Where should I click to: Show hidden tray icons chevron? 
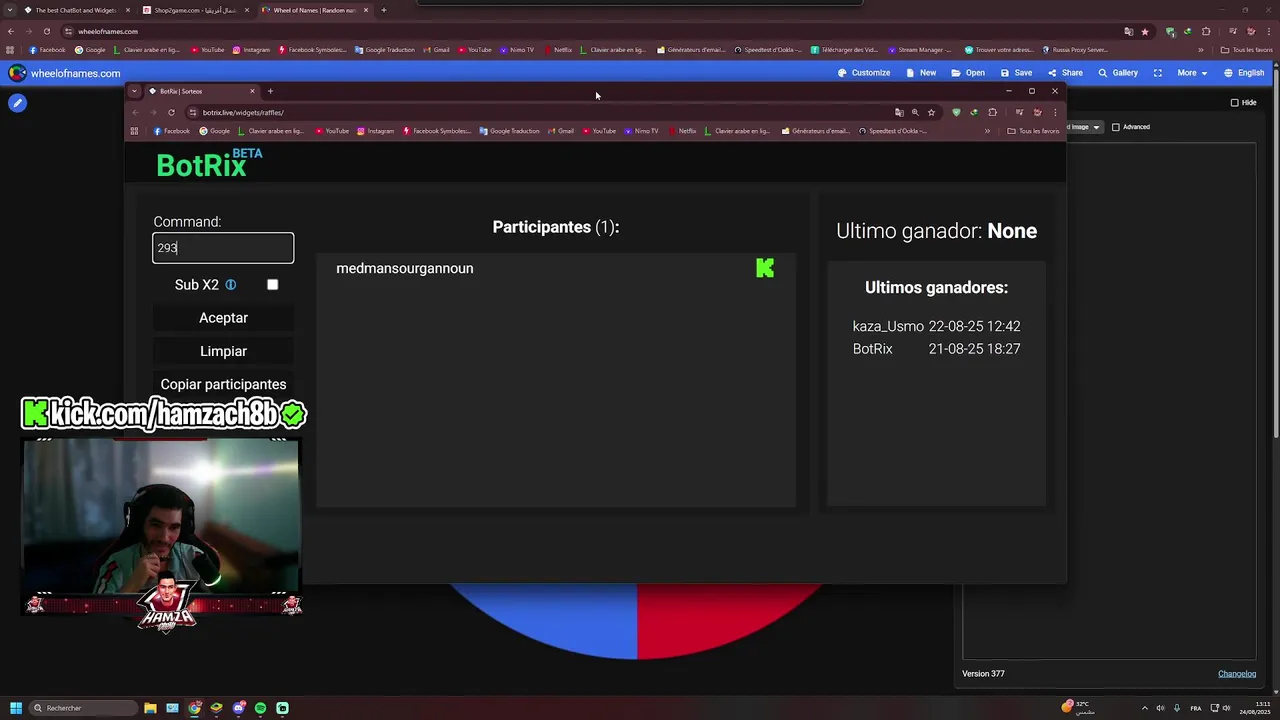click(x=1145, y=708)
